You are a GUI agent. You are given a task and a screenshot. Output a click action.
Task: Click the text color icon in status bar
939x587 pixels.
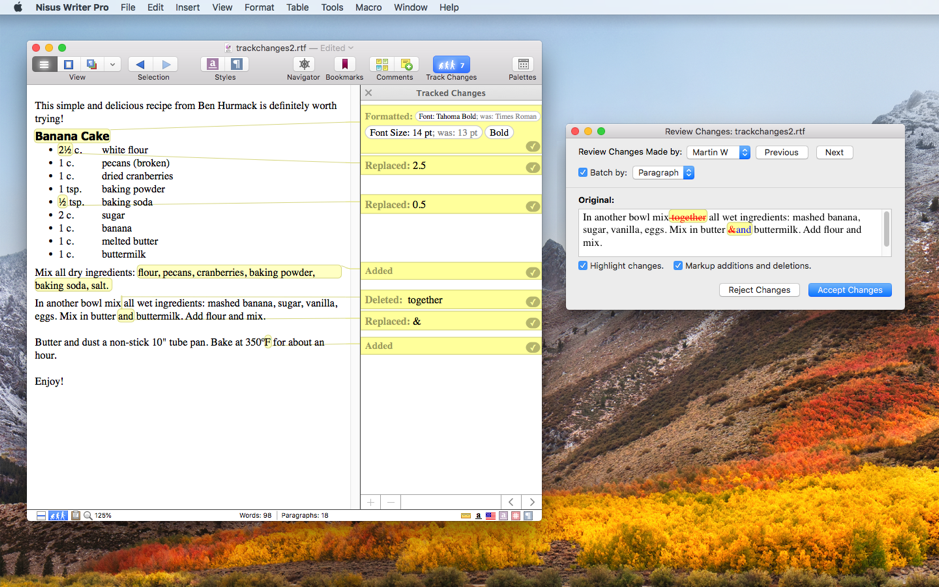coord(478,515)
